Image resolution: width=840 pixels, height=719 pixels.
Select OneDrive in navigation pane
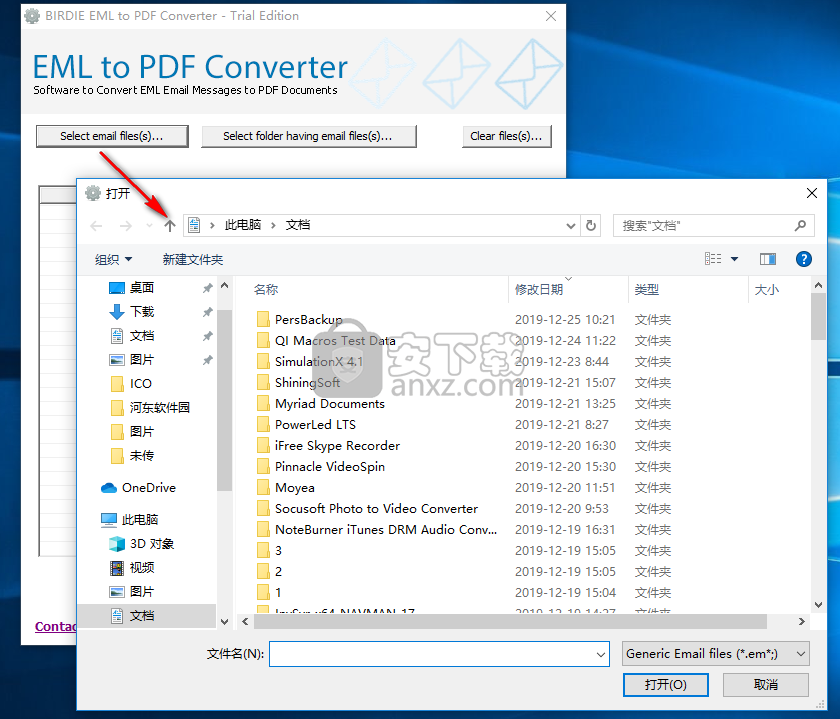[149, 488]
